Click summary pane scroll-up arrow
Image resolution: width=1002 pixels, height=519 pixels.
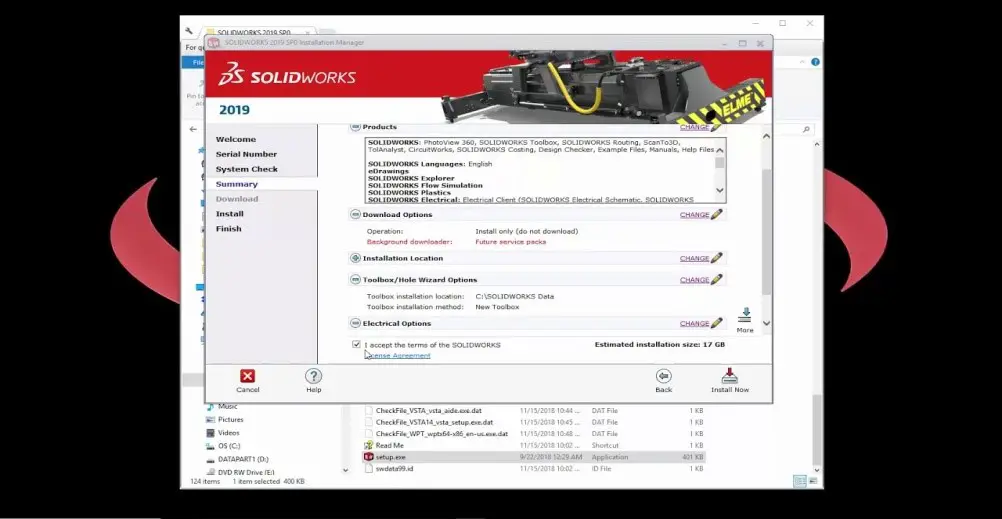(x=766, y=136)
